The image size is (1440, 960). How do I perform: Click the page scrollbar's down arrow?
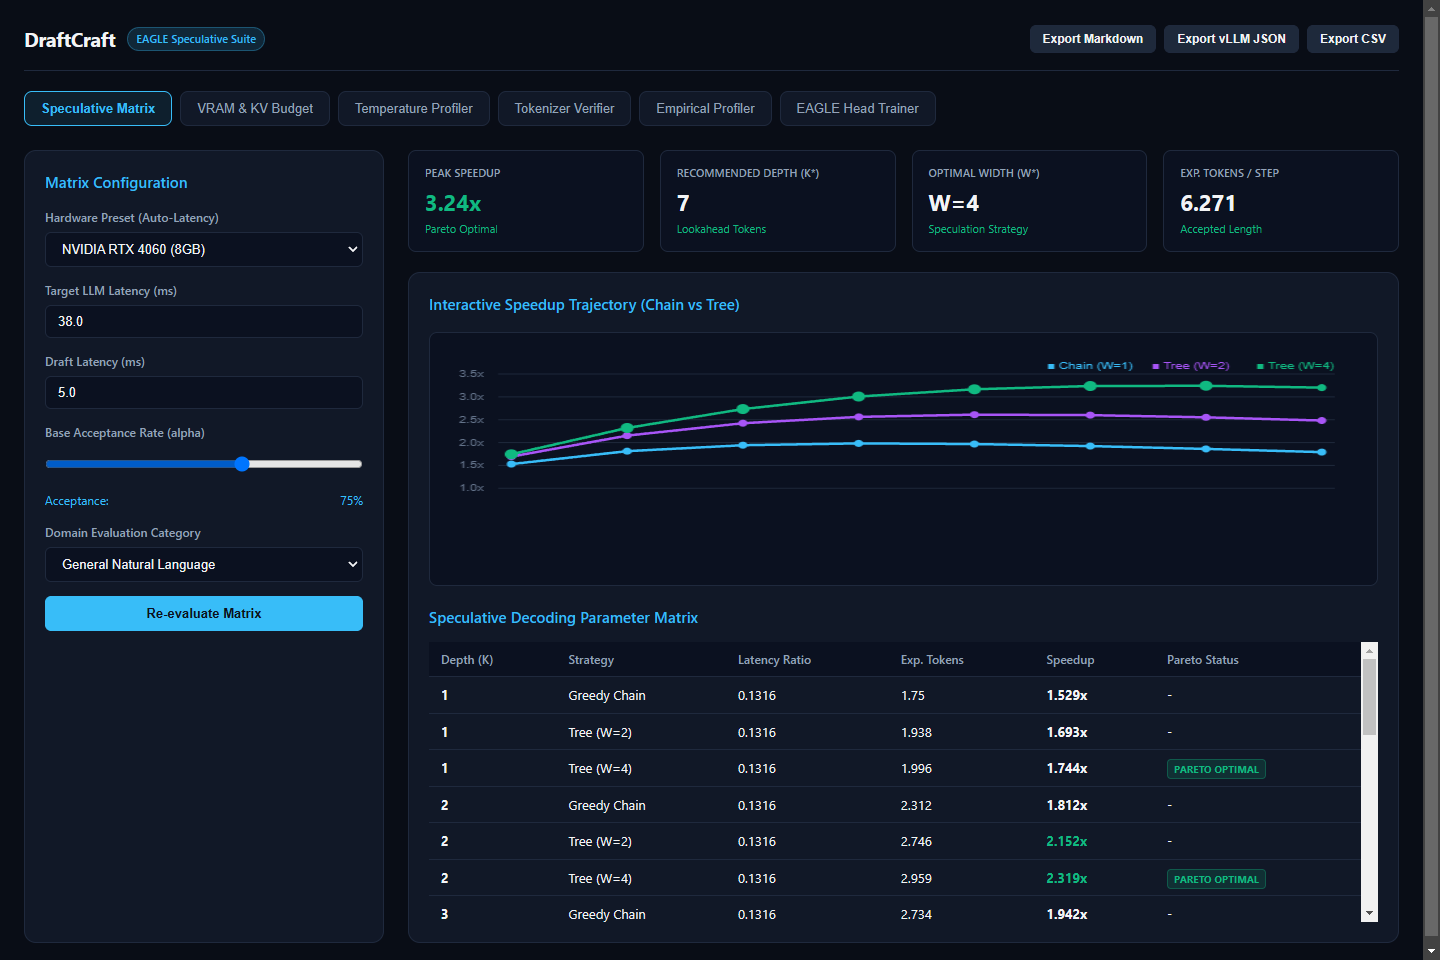coord(1431,951)
